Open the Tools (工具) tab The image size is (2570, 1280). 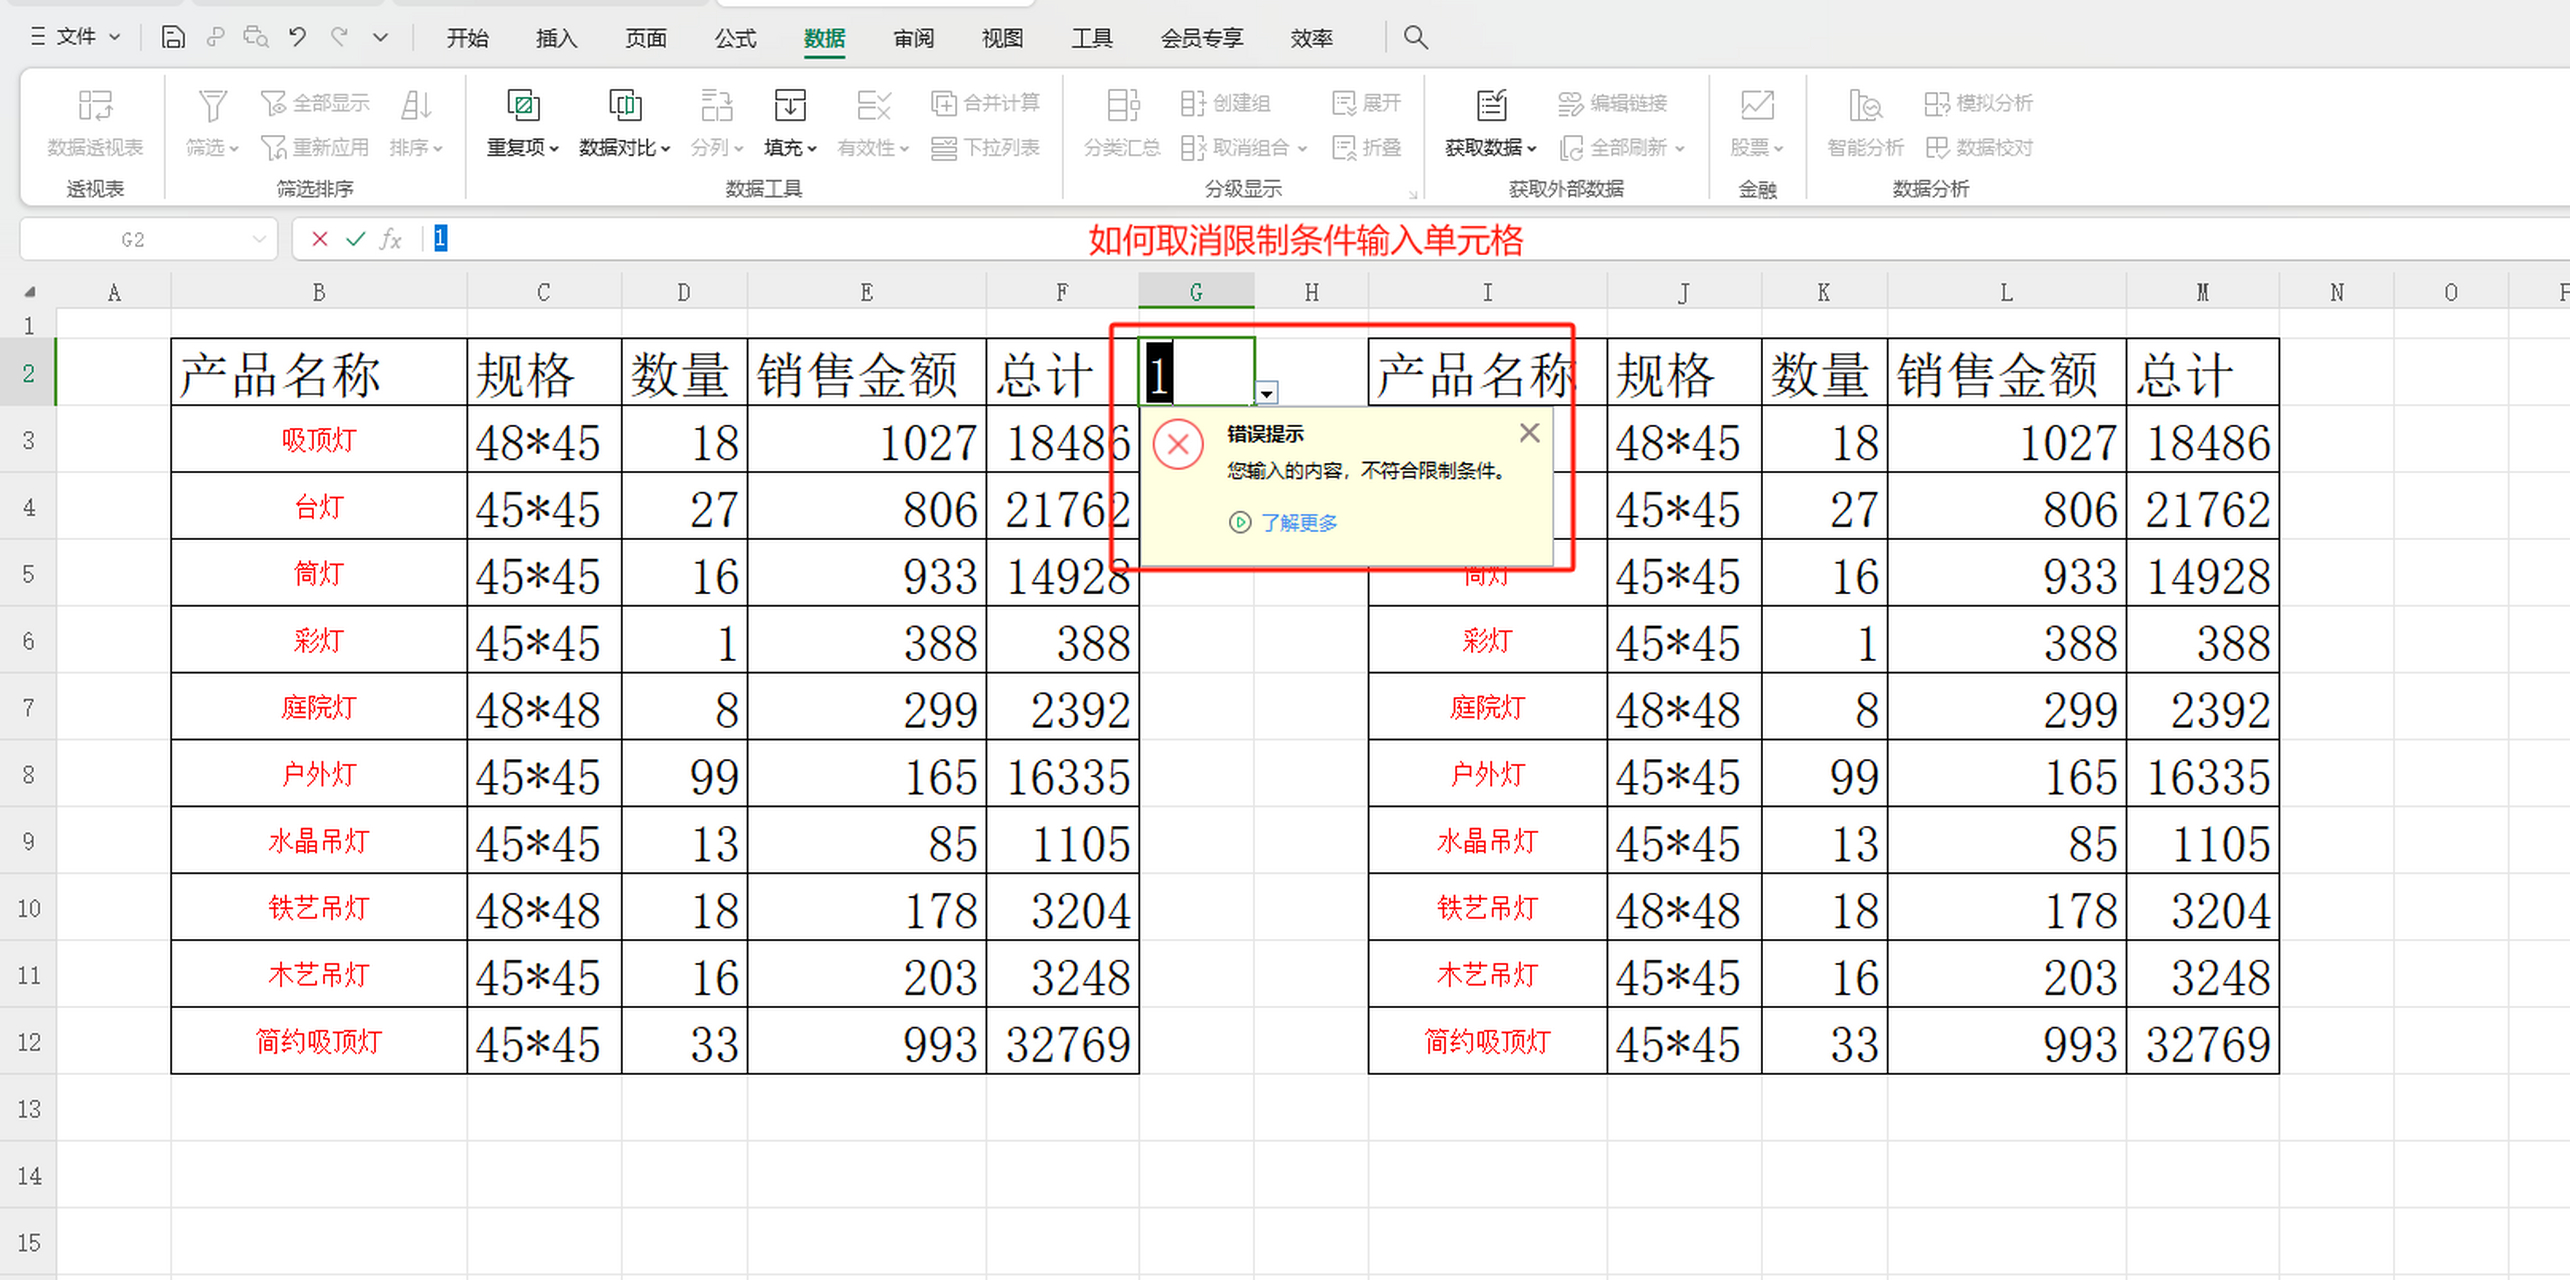pyautogui.click(x=1092, y=38)
